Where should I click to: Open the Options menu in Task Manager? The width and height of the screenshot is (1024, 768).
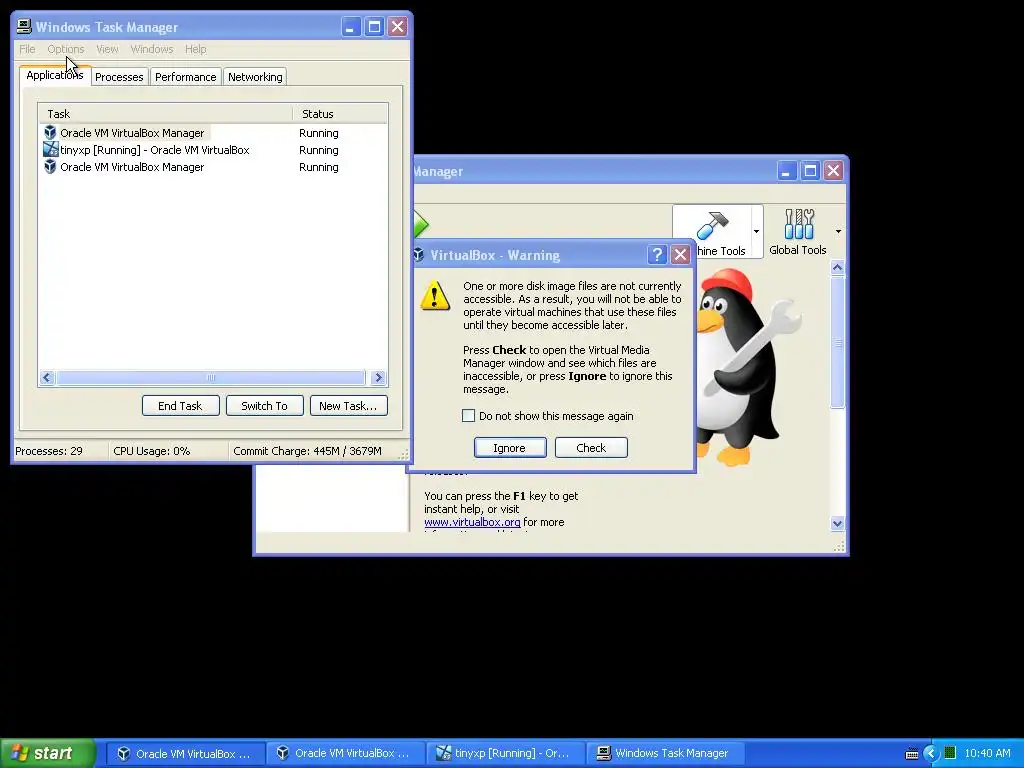pos(65,49)
